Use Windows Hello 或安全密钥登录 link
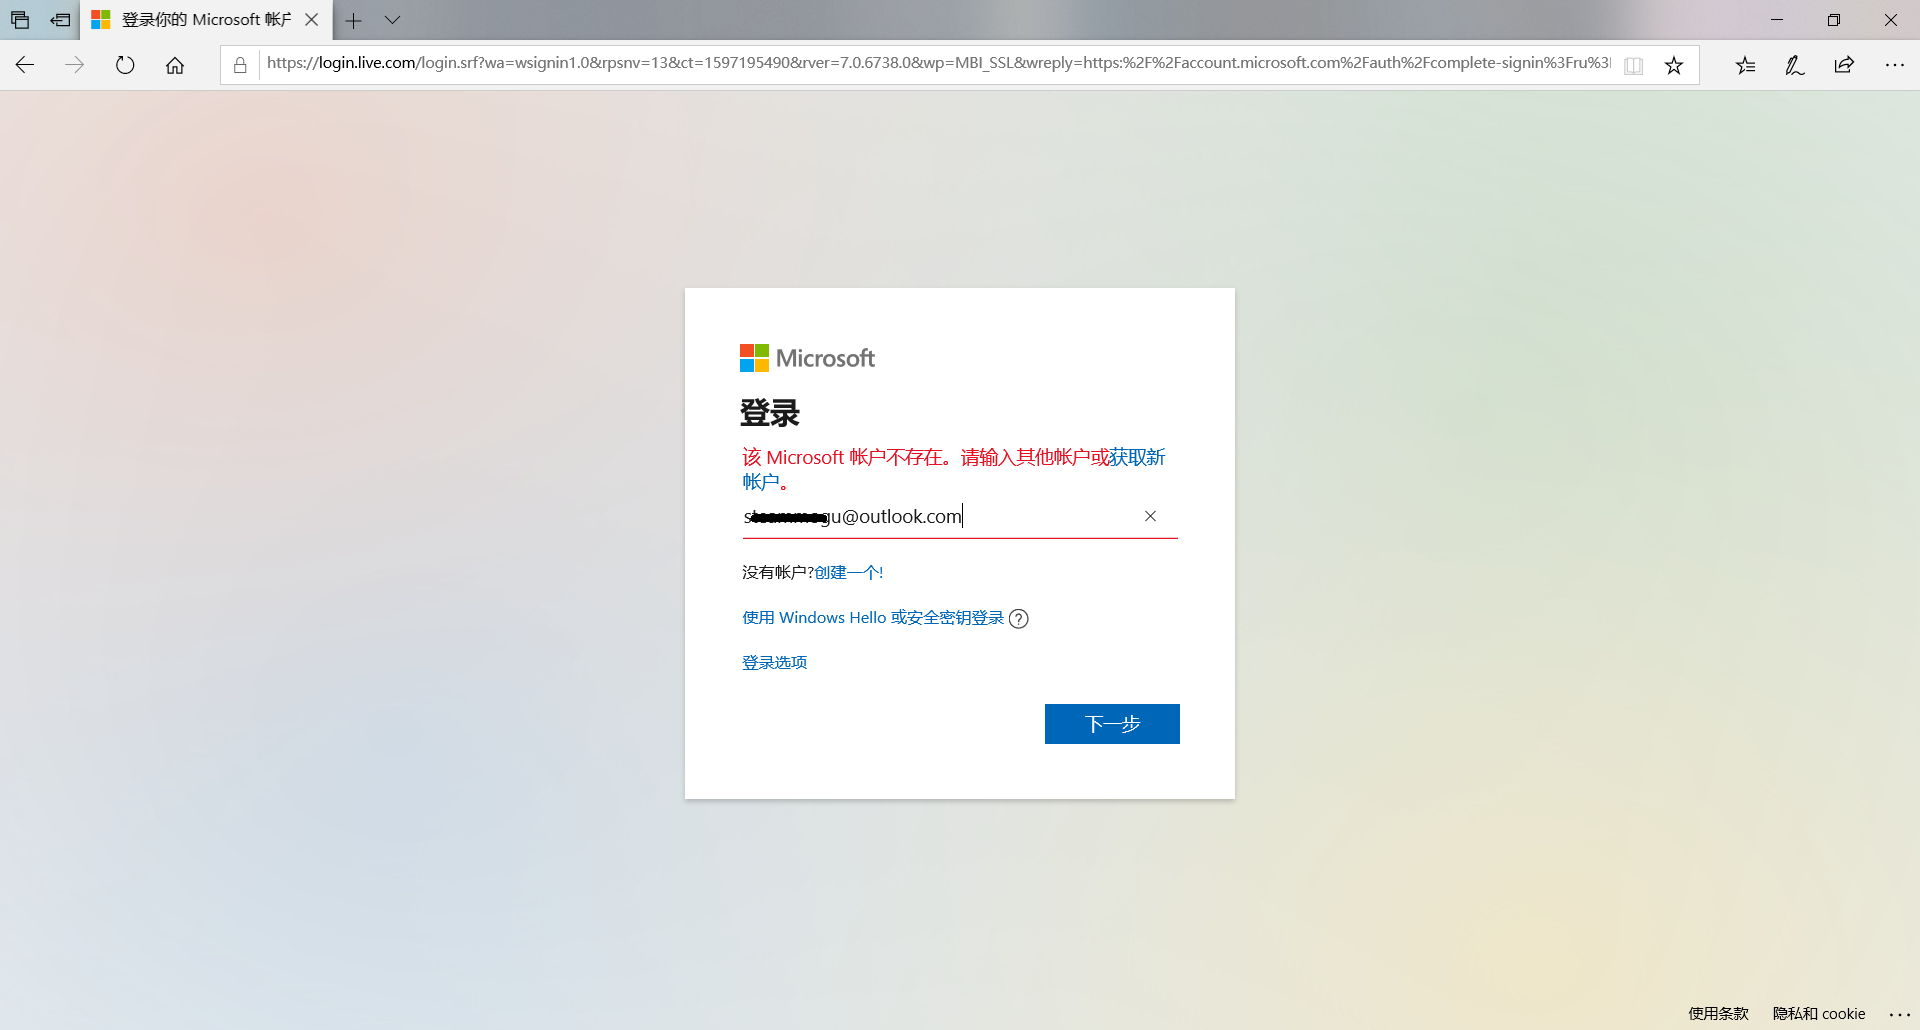 tap(873, 618)
